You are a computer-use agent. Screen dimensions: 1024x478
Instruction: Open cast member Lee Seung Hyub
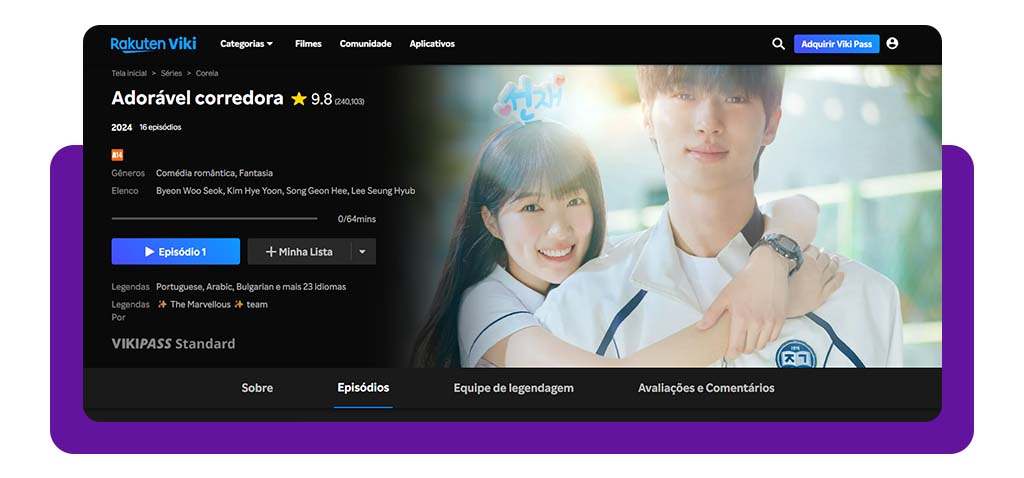383,191
